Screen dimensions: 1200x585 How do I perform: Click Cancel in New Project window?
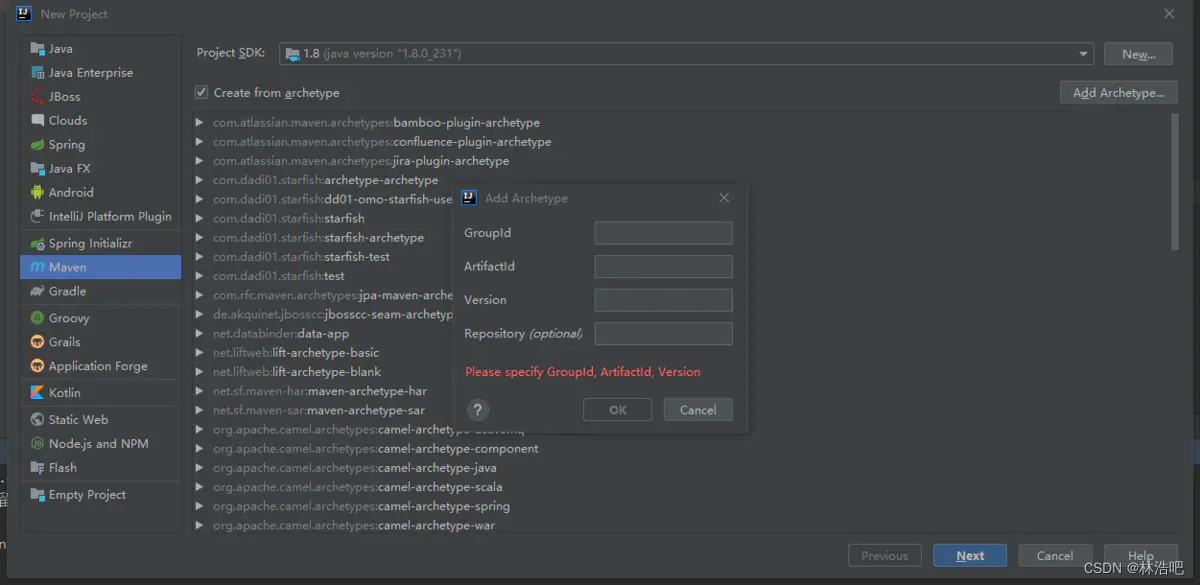pyautogui.click(x=1055, y=556)
